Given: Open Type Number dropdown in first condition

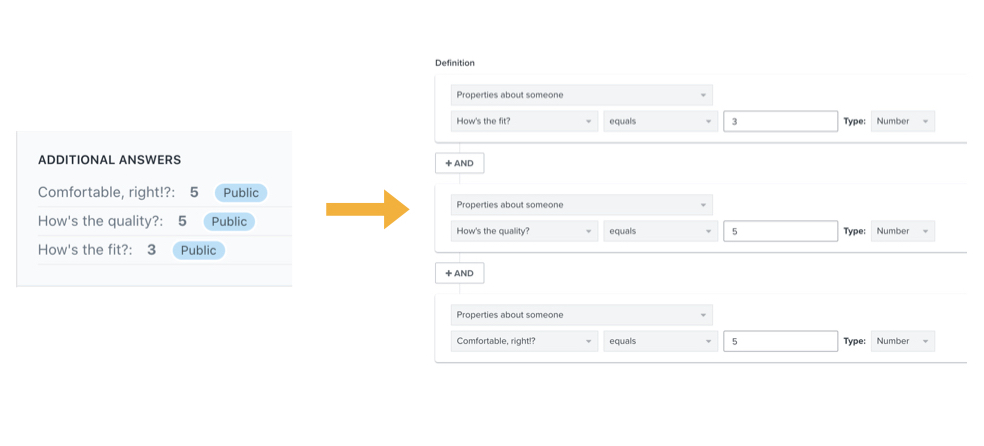Looking at the screenshot, I should pos(902,121).
